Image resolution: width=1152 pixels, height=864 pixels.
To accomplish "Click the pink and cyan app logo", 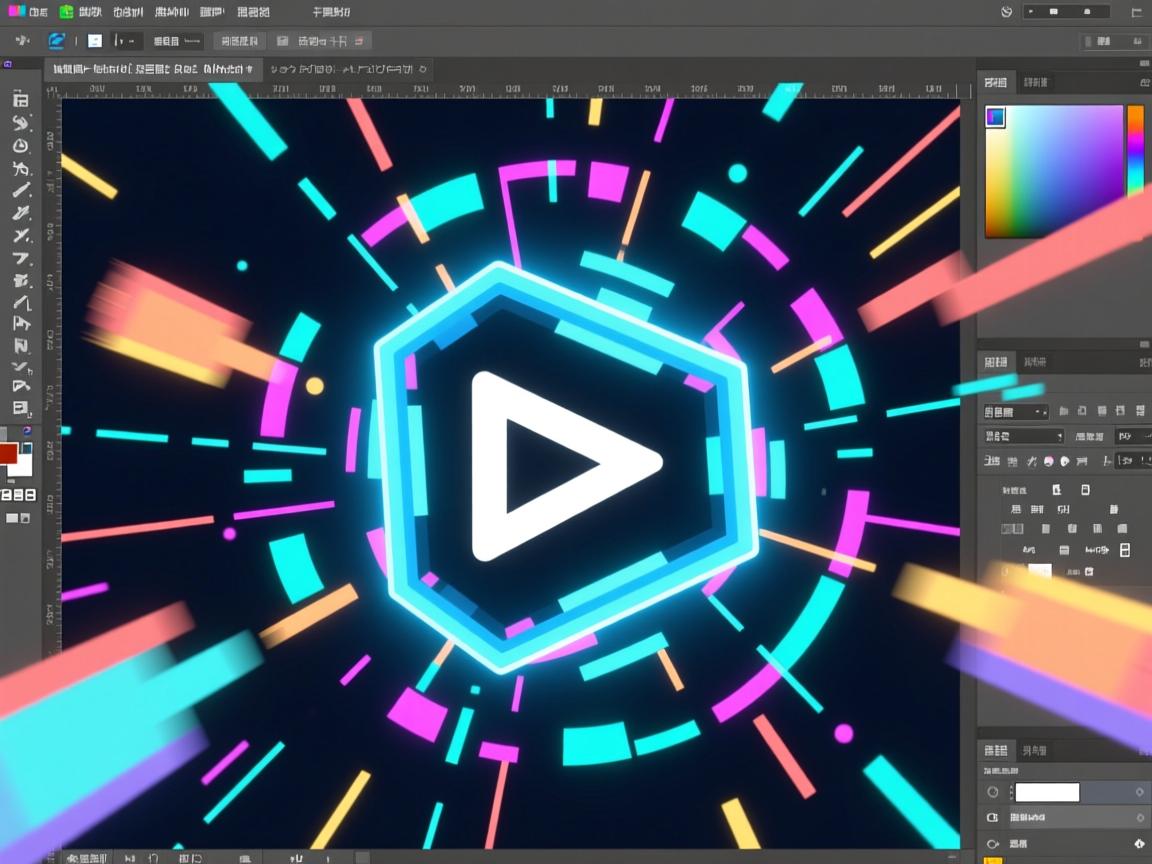I will (x=15, y=12).
